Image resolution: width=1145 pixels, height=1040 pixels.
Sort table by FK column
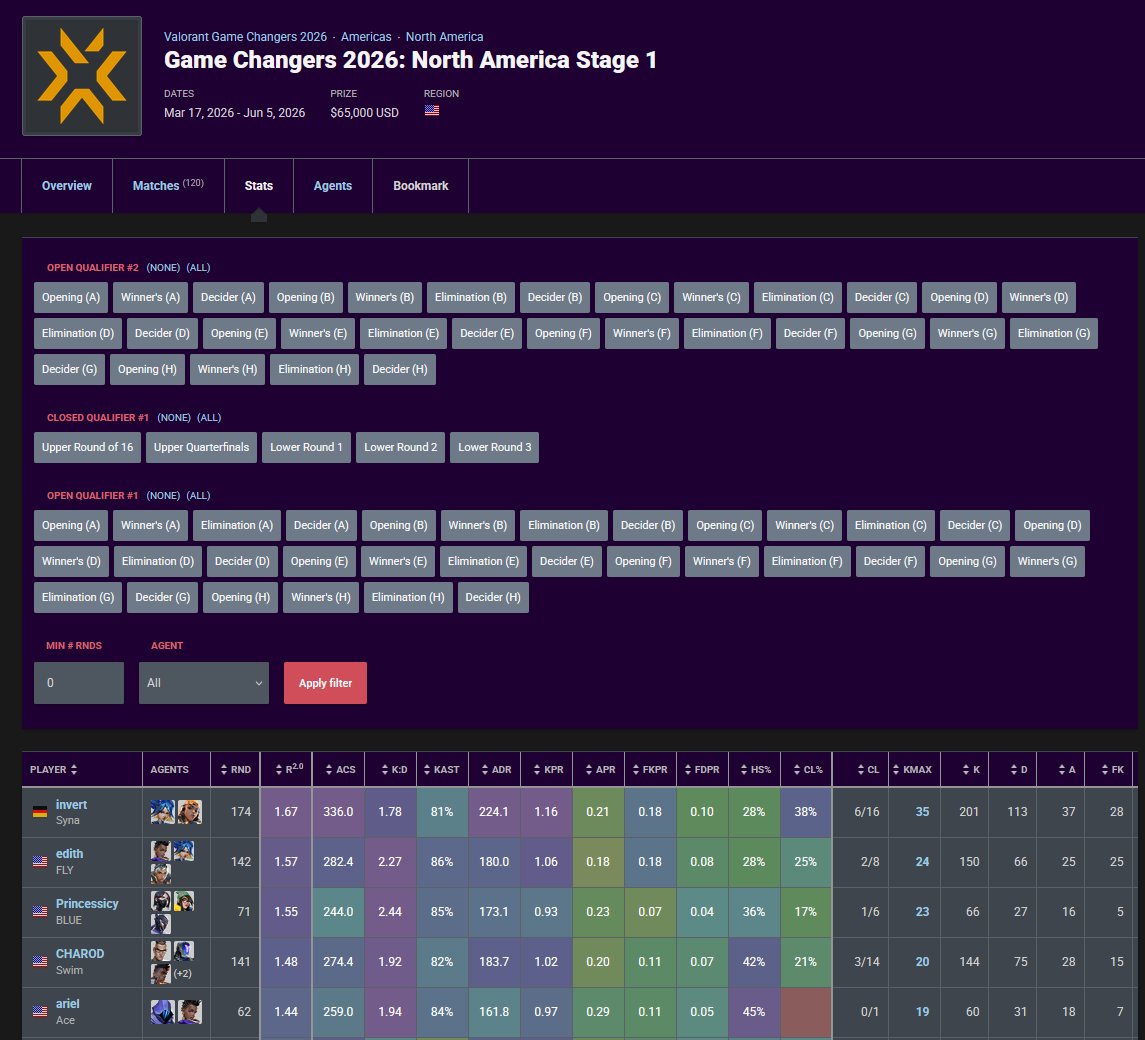pos(1110,770)
